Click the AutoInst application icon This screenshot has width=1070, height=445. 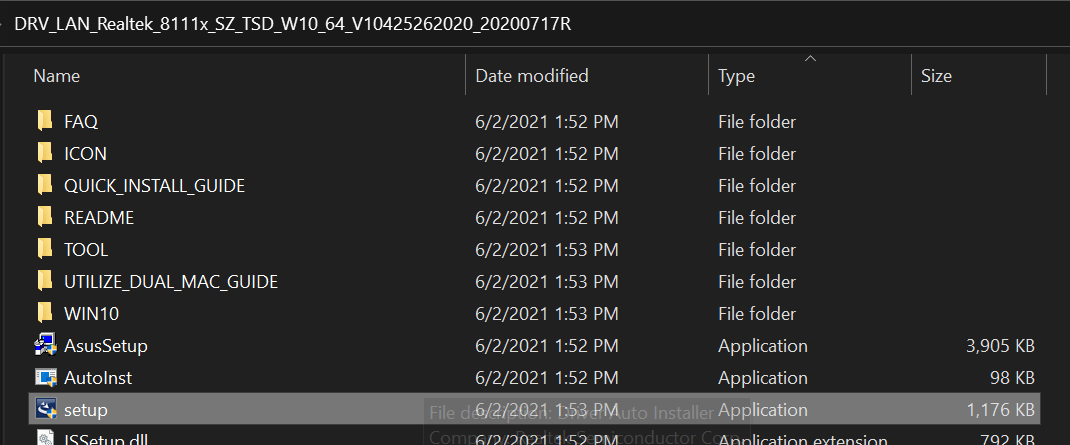click(x=45, y=378)
